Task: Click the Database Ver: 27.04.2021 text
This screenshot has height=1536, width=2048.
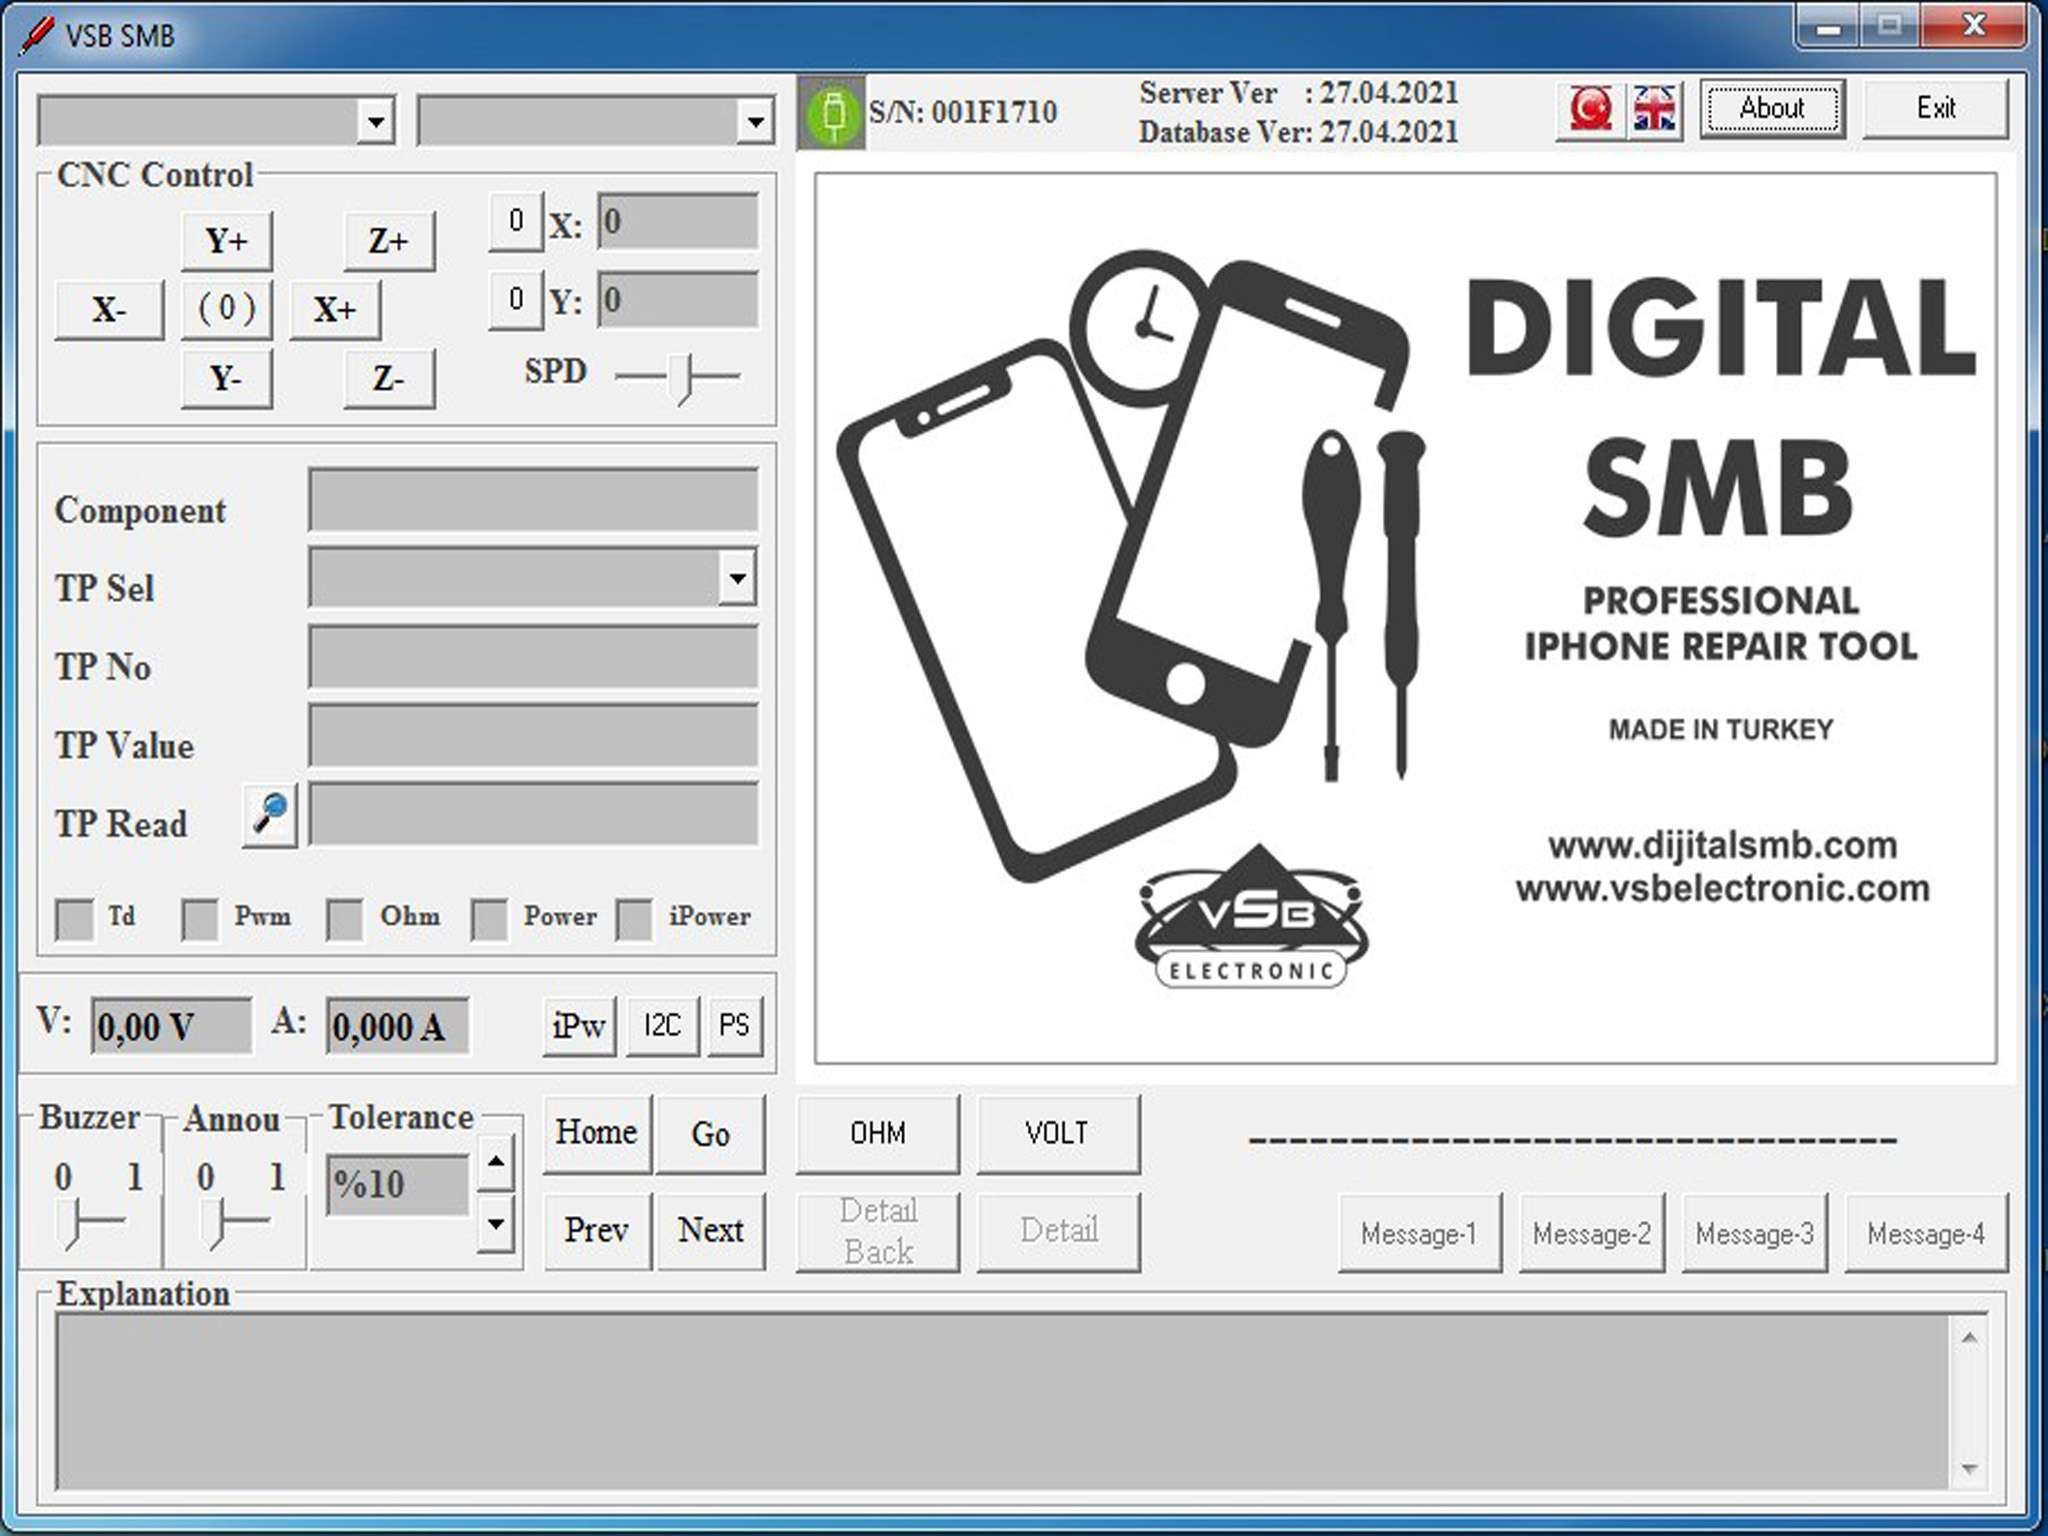Action: coord(1298,132)
